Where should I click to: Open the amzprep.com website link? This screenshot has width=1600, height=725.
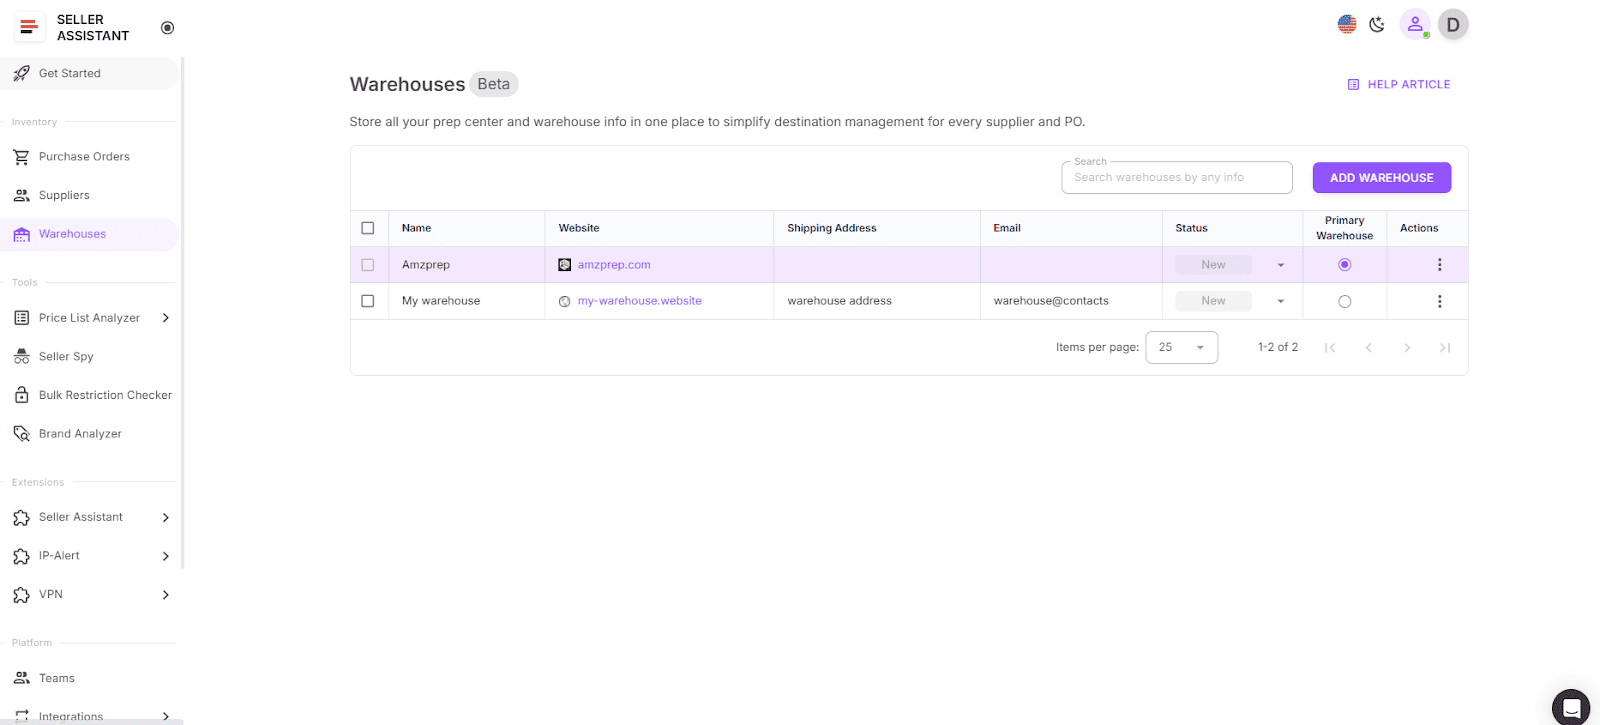614,265
